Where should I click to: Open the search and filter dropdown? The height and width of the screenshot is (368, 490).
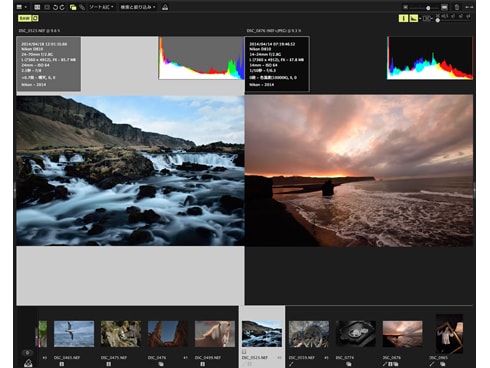(x=138, y=7)
